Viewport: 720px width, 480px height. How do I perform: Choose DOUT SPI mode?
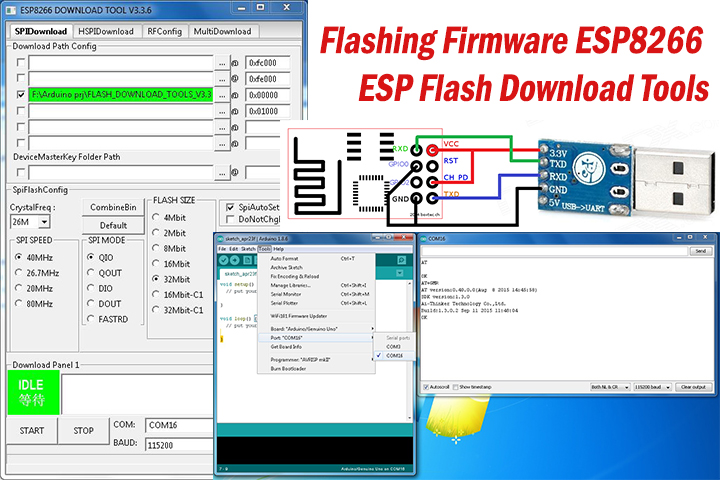point(90,304)
